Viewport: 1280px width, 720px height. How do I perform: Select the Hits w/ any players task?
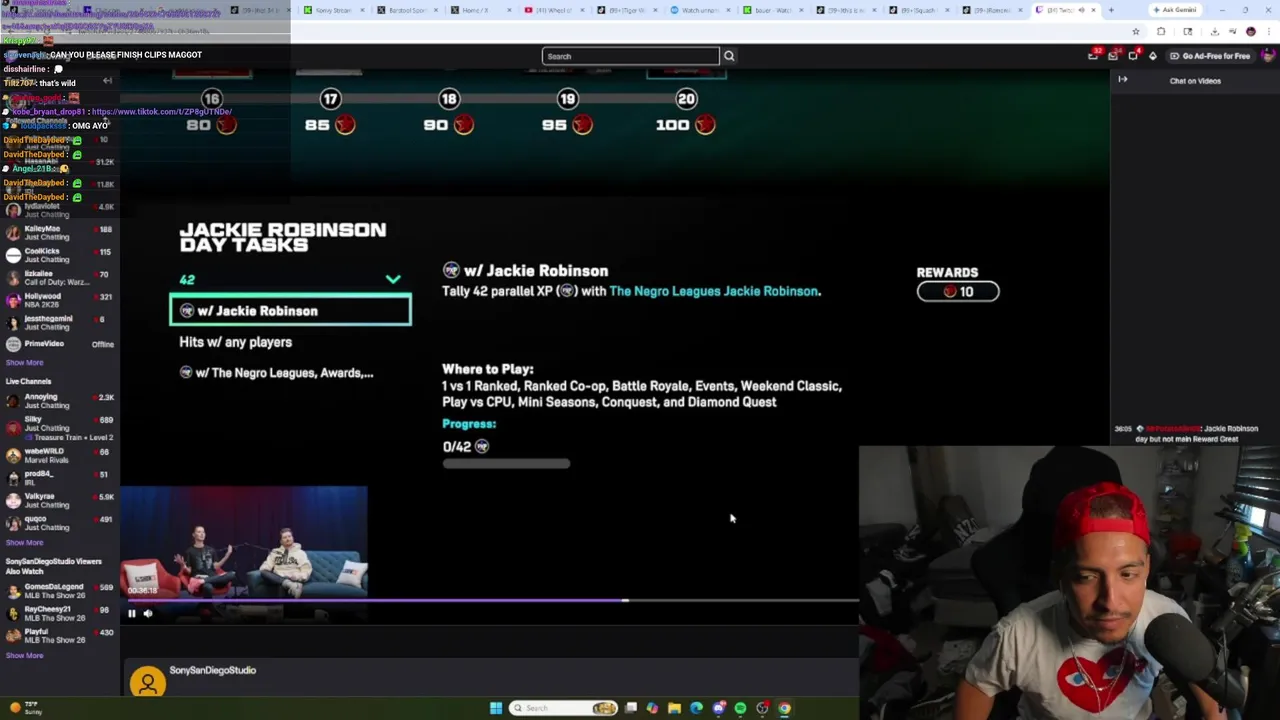click(x=235, y=342)
